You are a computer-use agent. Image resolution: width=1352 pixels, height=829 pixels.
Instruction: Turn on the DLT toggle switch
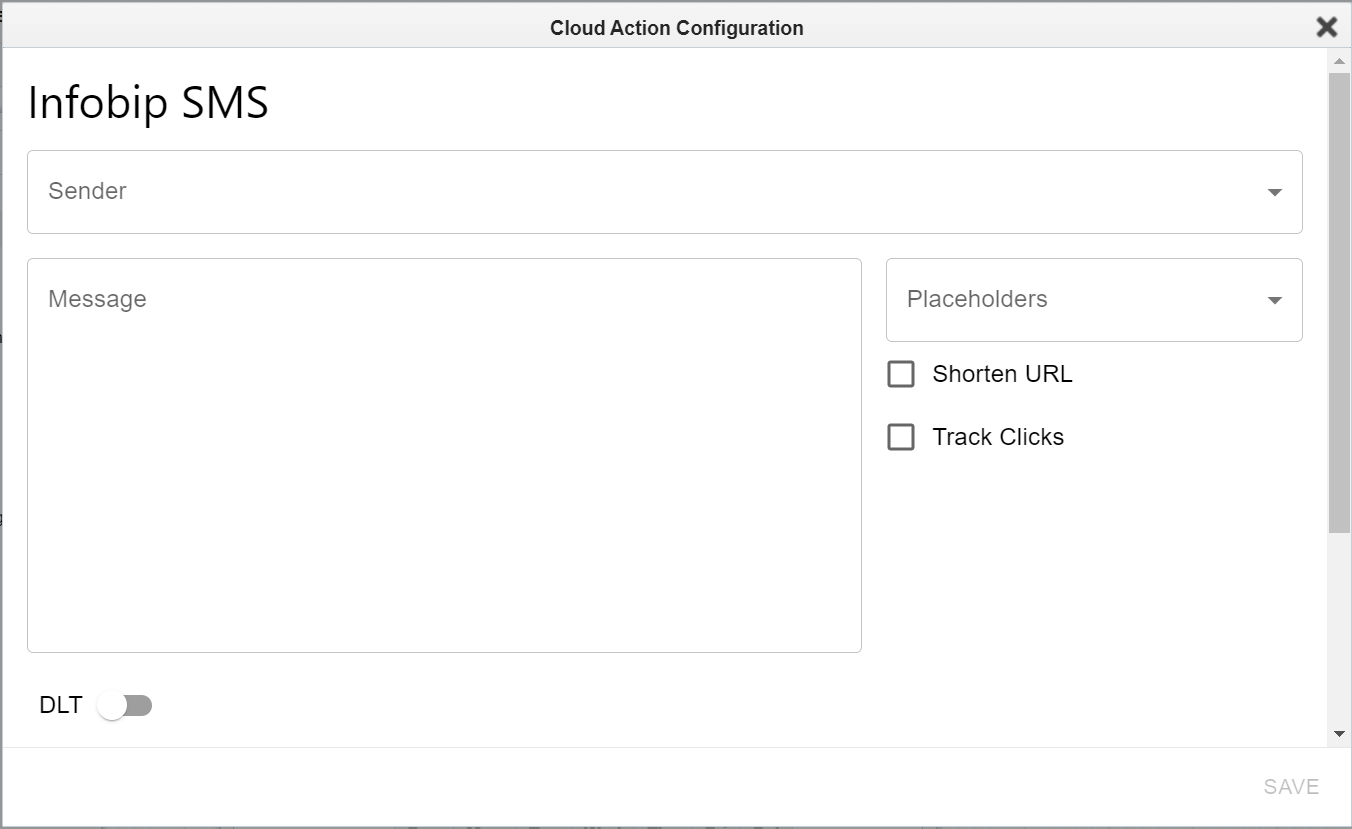[125, 706]
